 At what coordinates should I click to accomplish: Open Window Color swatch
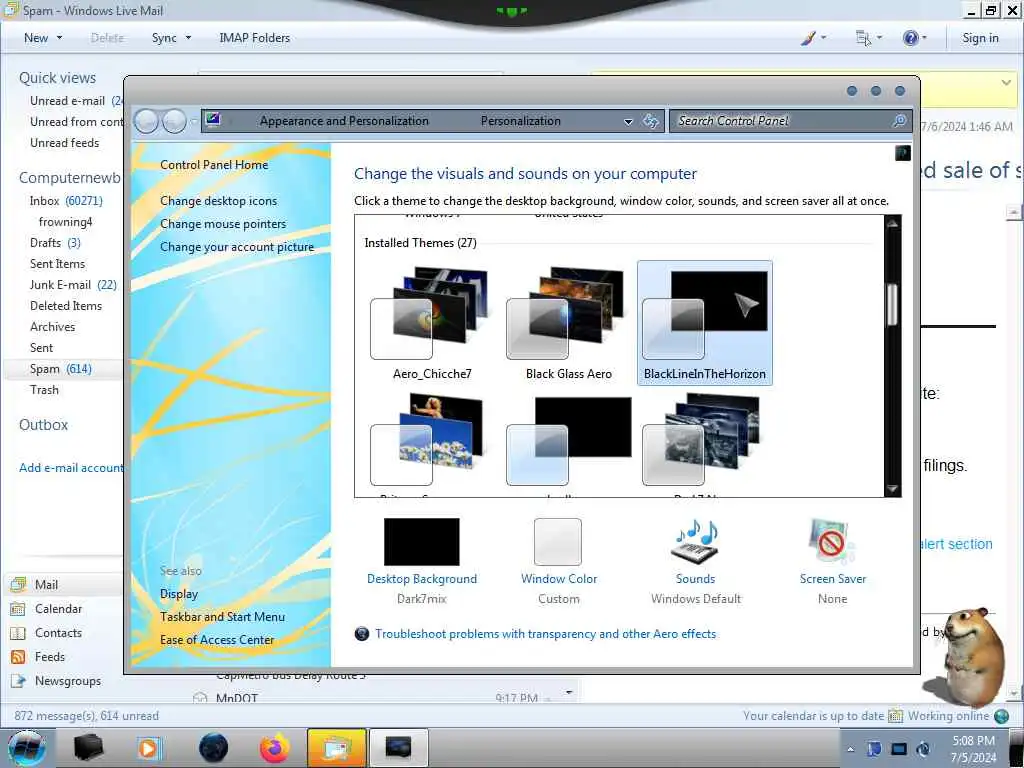click(558, 541)
